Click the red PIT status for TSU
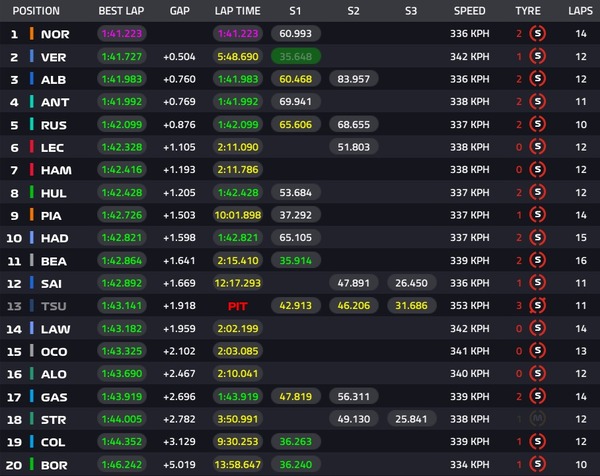This screenshot has width=600, height=476. point(237,305)
